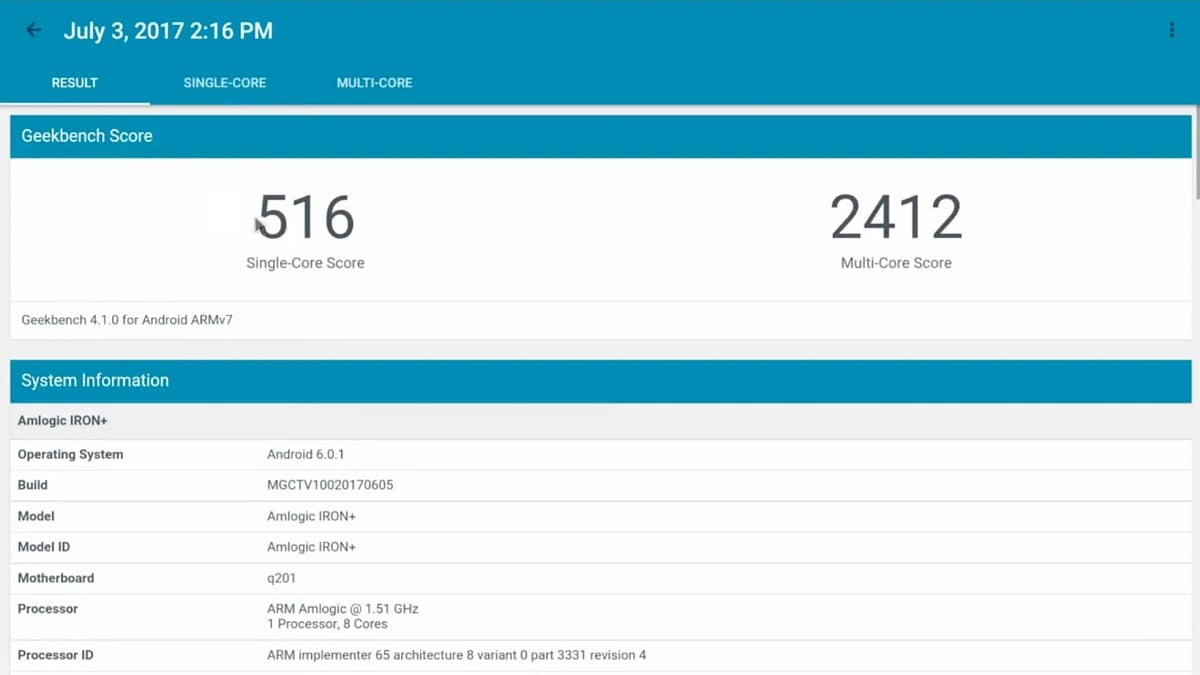Select the RESULT tab

point(75,83)
